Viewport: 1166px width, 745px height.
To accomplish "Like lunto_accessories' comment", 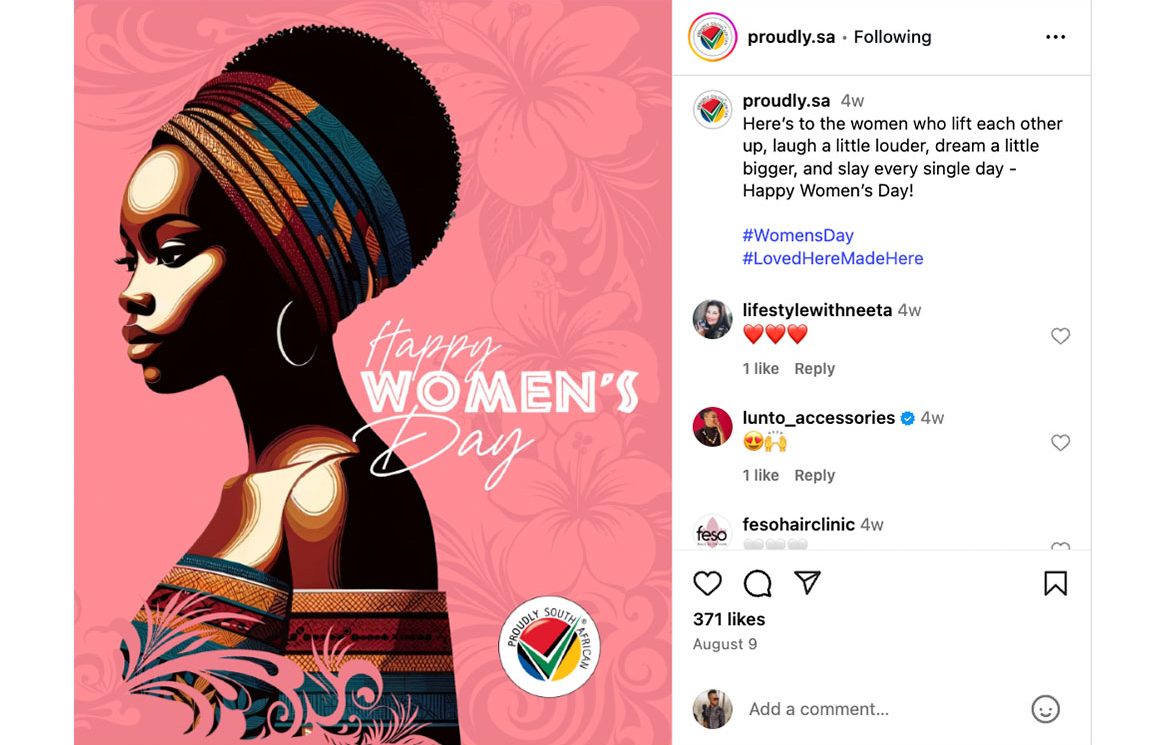I will [1060, 443].
